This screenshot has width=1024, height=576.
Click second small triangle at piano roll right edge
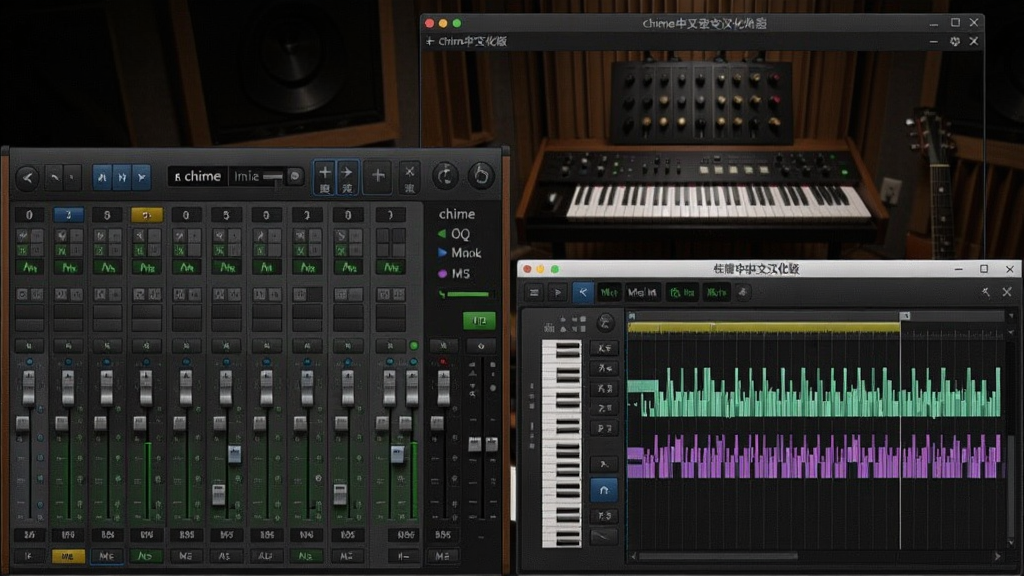(1011, 333)
